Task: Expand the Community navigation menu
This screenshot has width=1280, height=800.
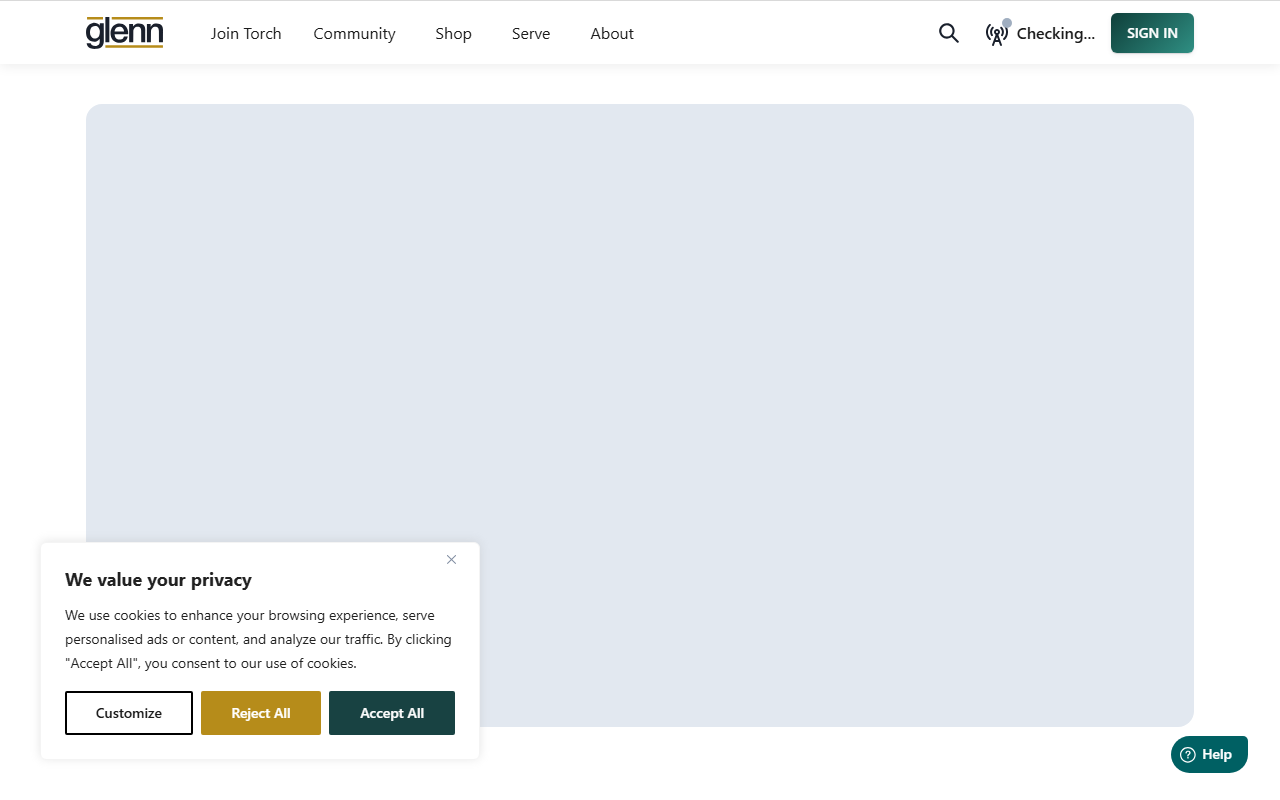Action: coord(354,33)
